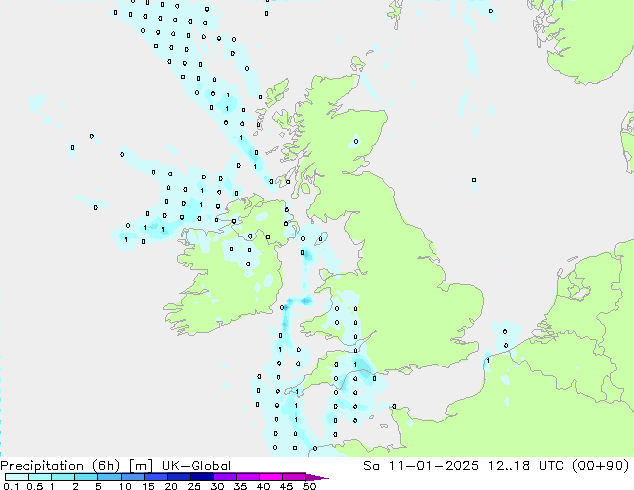Click the 'UK-Global' model label

point(196,466)
